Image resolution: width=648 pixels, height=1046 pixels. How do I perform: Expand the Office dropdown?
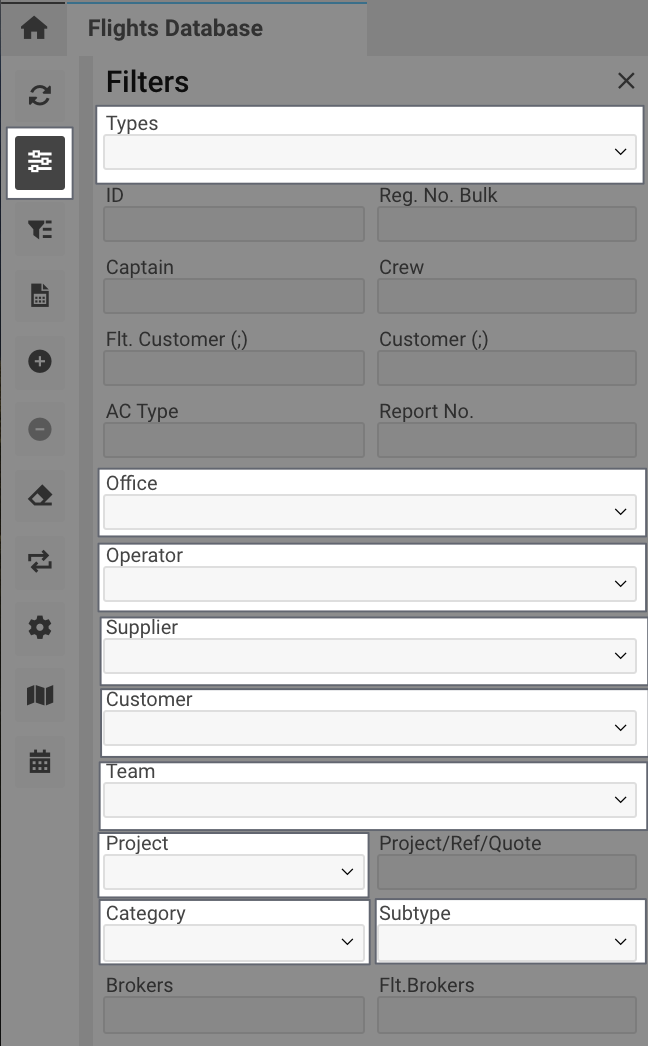click(x=369, y=511)
